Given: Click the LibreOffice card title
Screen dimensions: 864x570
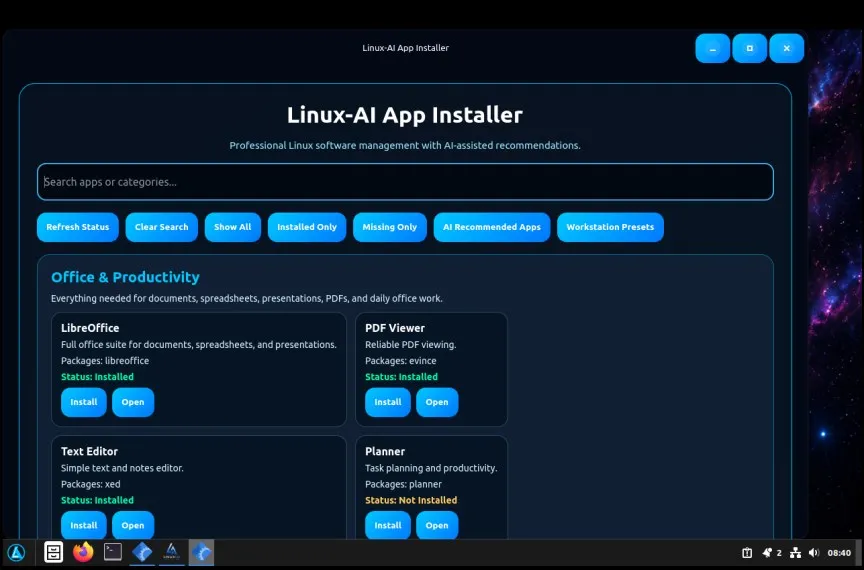Looking at the screenshot, I should [x=90, y=328].
